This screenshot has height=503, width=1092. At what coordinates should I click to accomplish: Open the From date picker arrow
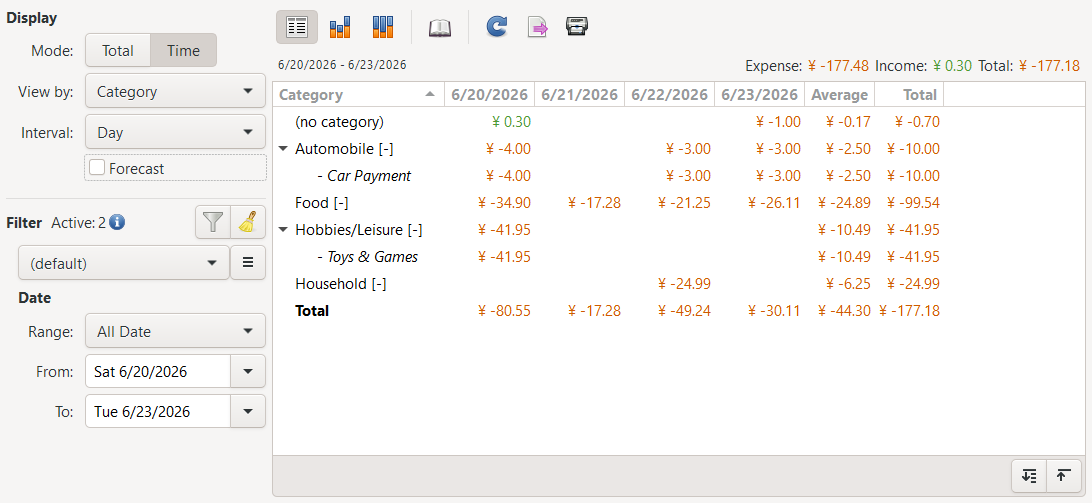pyautogui.click(x=248, y=371)
